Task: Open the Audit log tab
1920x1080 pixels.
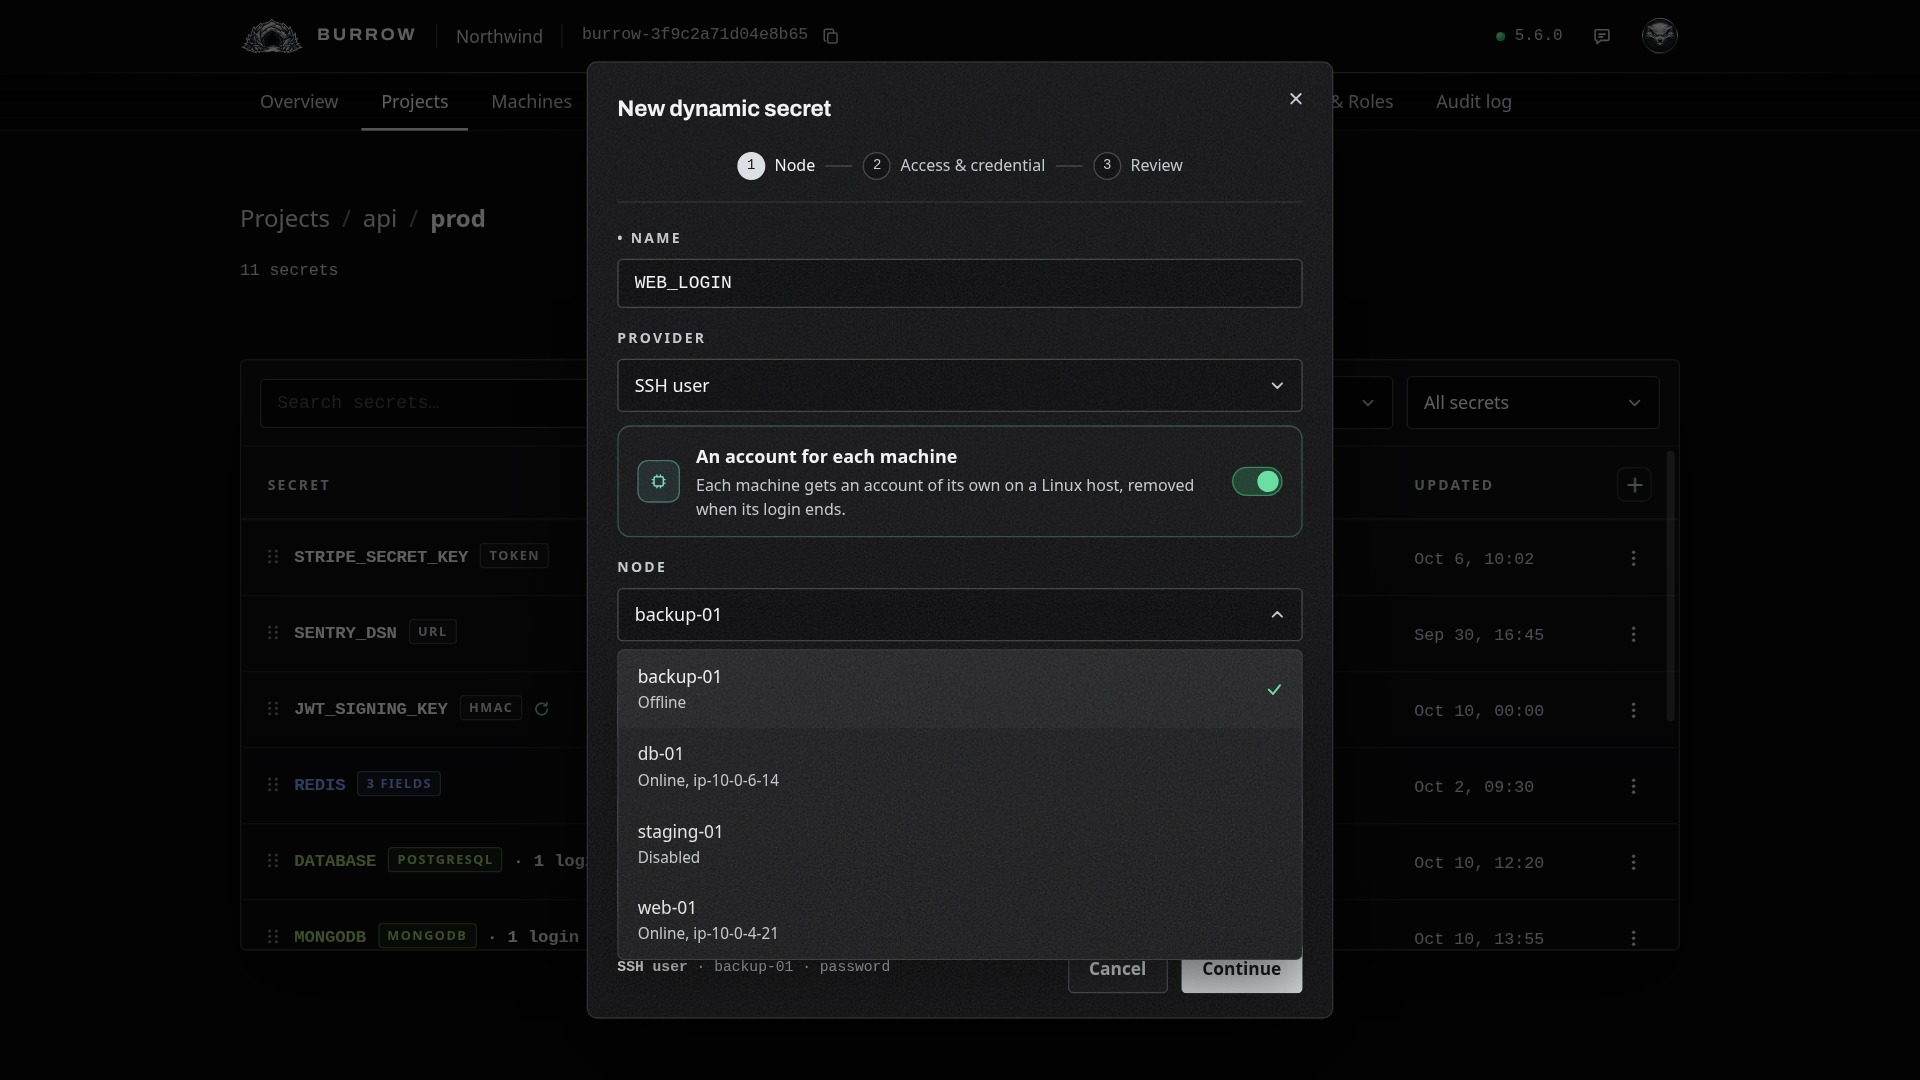Action: click(1474, 102)
